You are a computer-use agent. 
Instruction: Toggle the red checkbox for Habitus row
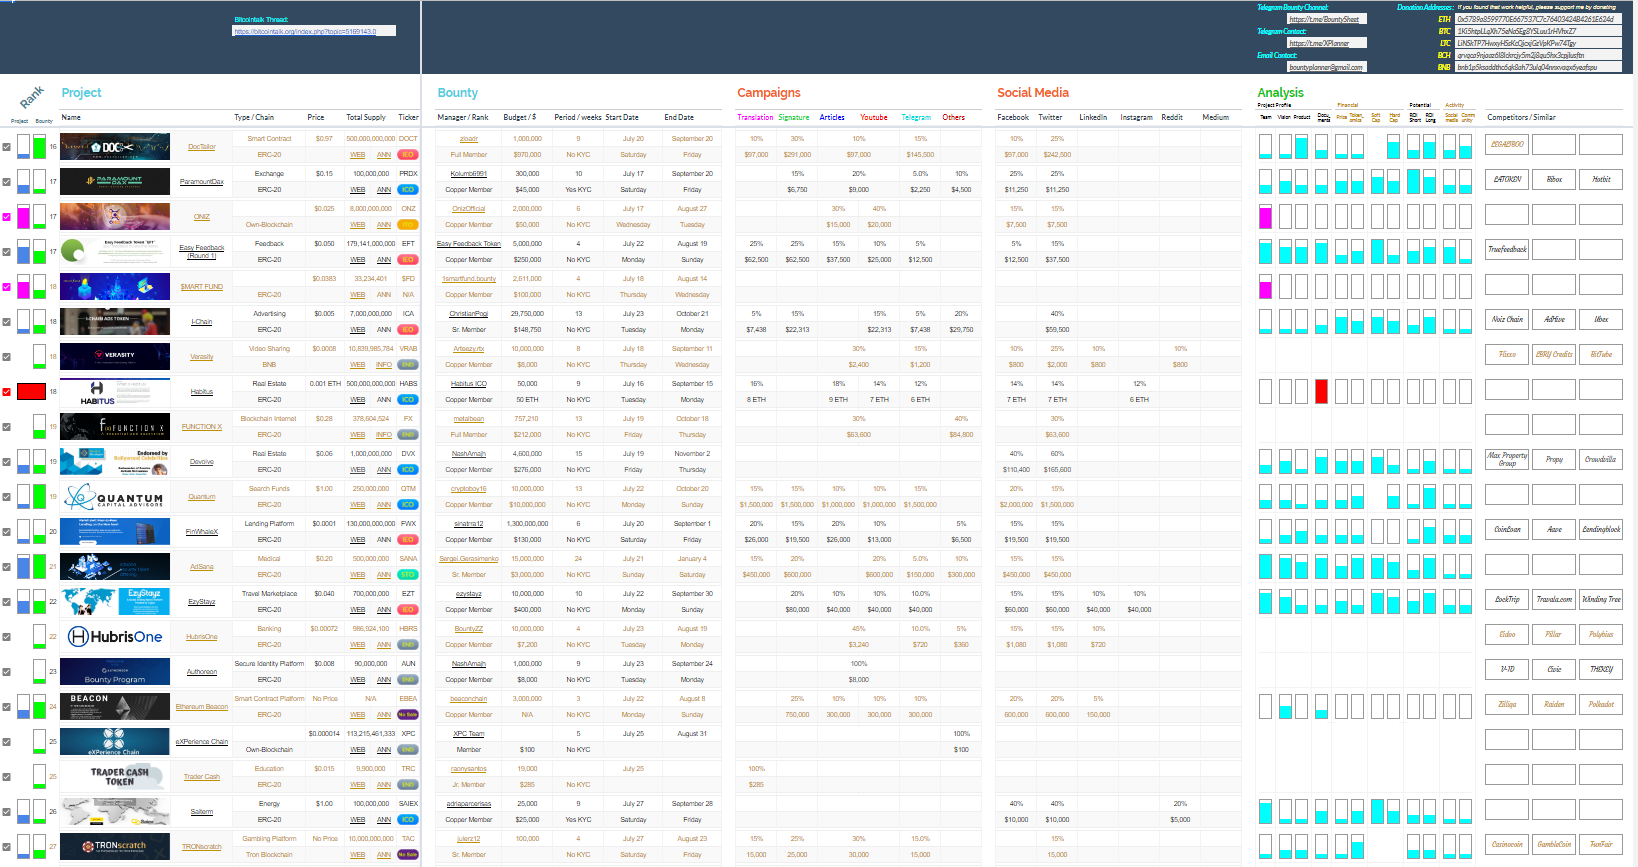7,392
